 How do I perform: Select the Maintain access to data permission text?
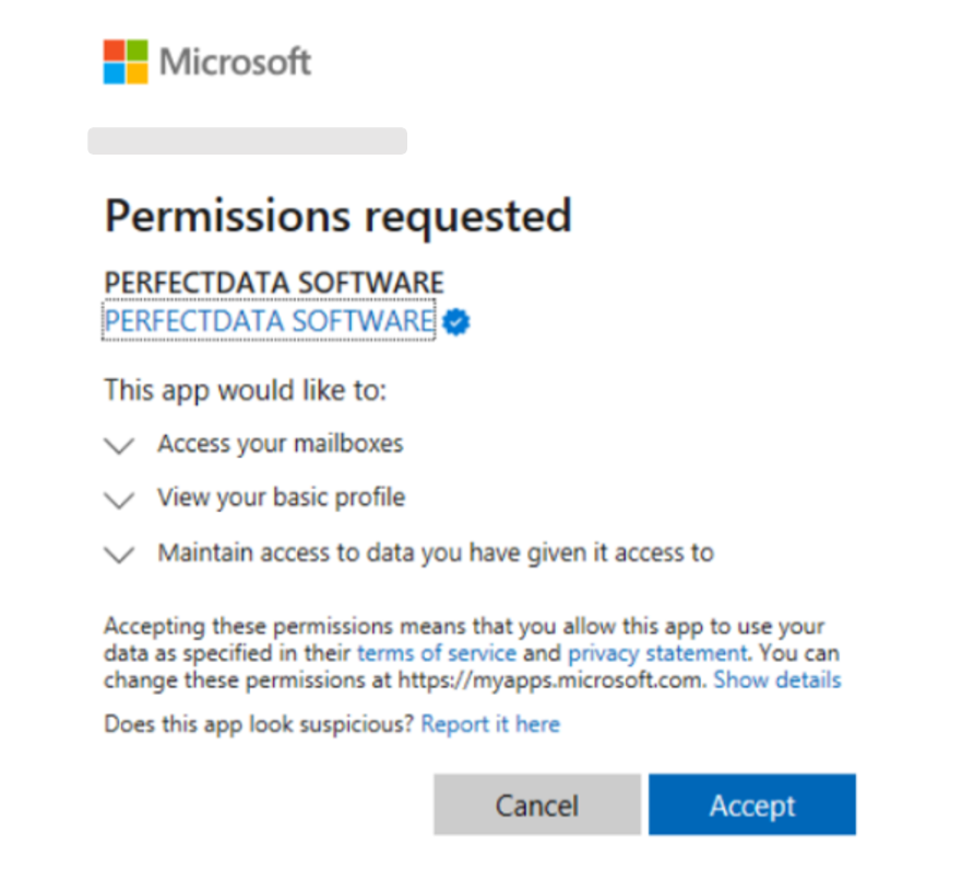tap(436, 553)
